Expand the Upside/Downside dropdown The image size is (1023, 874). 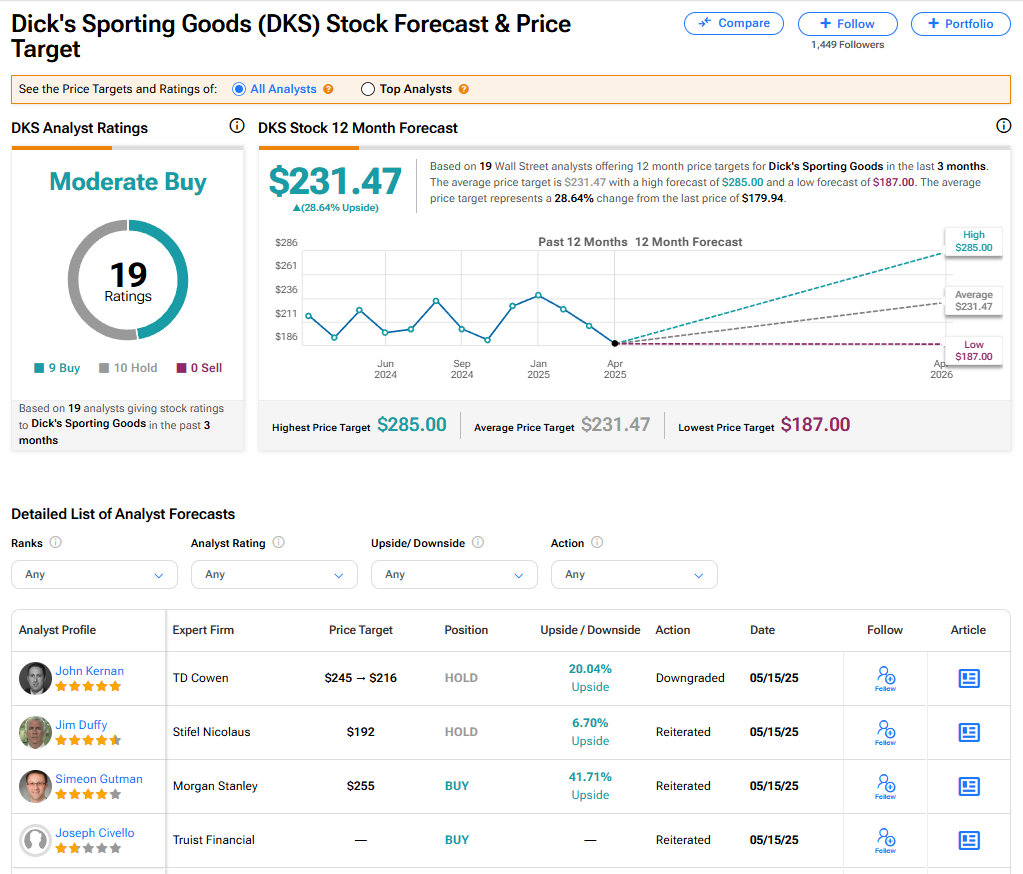pyautogui.click(x=455, y=575)
